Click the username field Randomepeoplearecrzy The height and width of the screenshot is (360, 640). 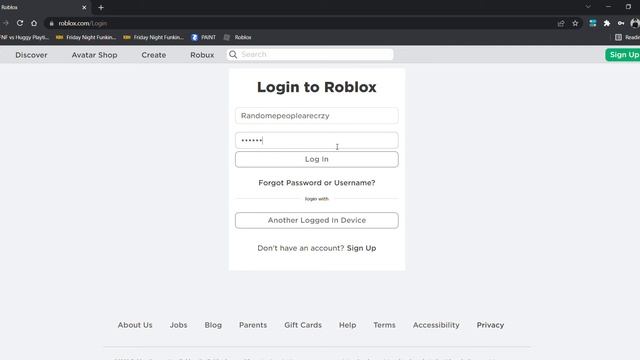[317, 116]
